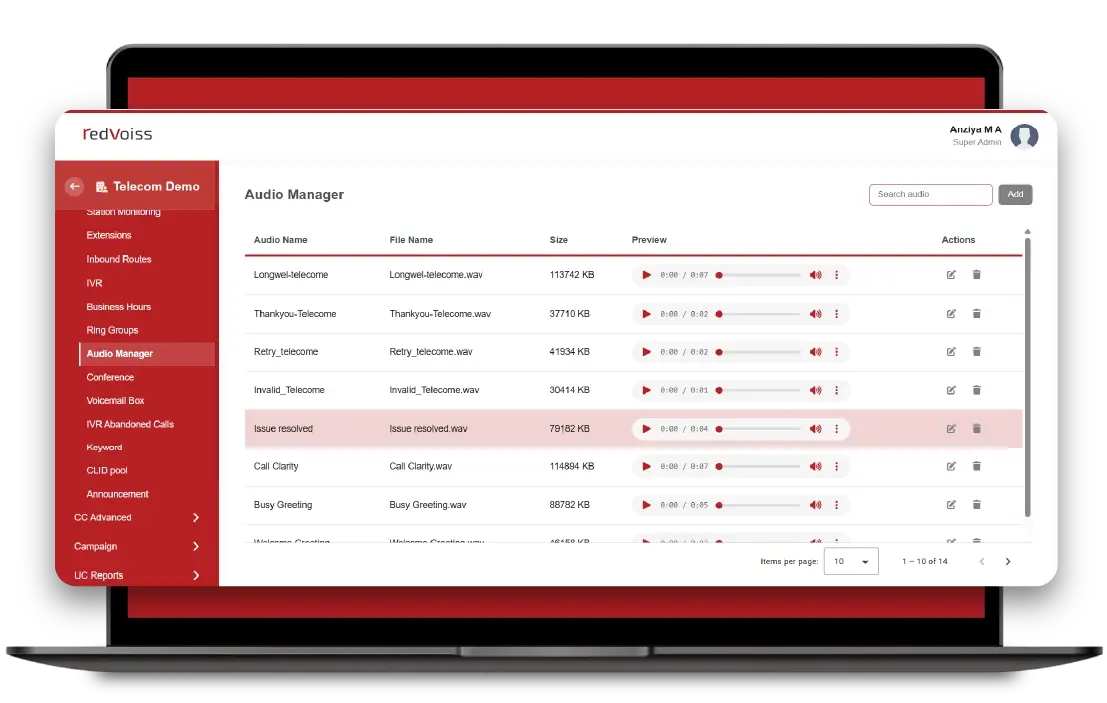The image size is (1107, 703).
Task: Go to previous page of audio list
Action: 981,561
